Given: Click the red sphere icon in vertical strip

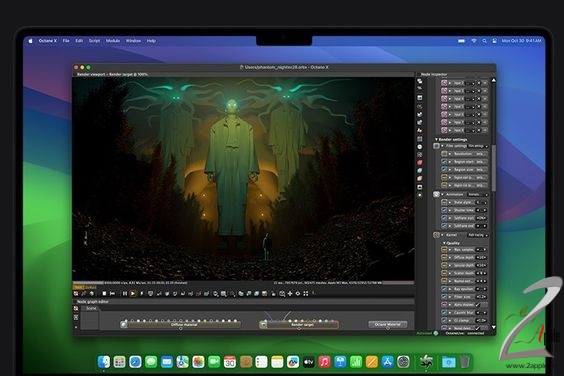Looking at the screenshot, I should tap(420, 163).
